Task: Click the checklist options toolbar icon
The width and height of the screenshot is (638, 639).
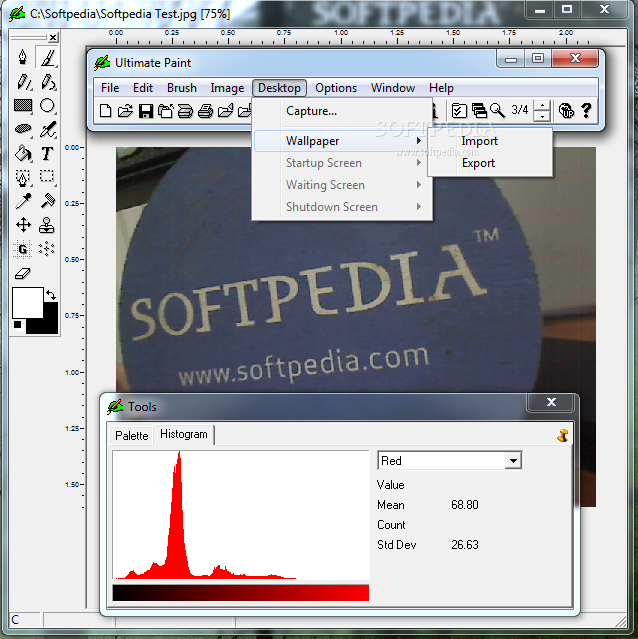Action: [x=459, y=110]
